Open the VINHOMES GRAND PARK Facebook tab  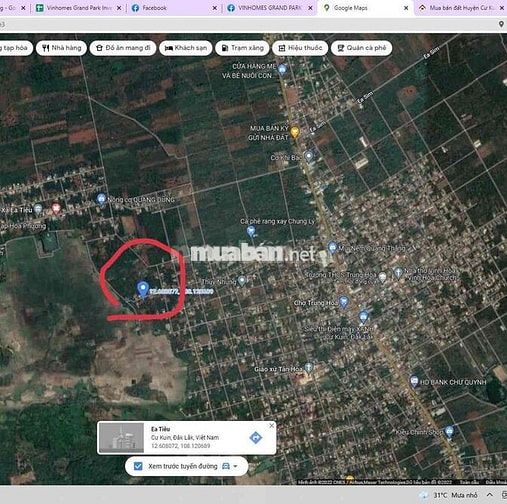[269, 8]
